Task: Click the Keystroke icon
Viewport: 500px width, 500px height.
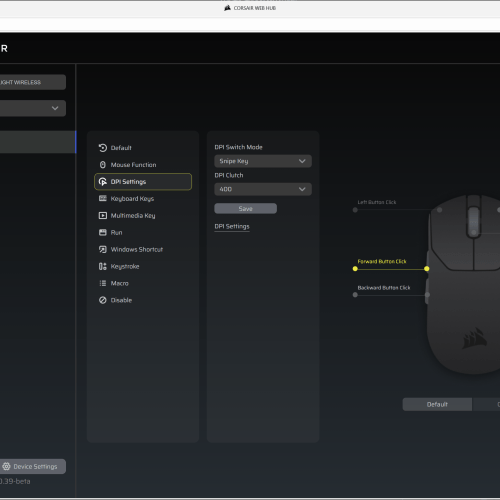Action: pos(103,266)
